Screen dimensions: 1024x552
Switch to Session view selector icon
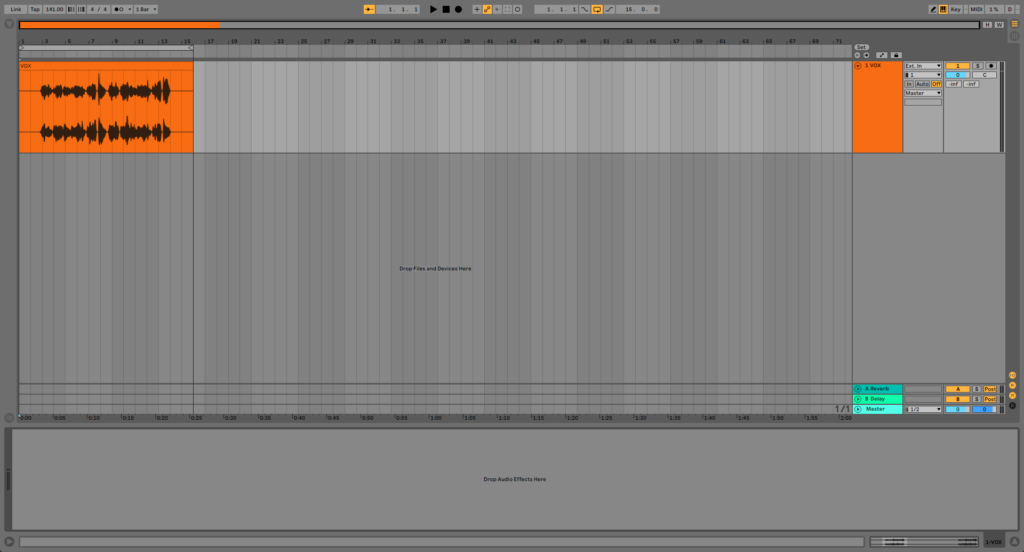[1015, 37]
